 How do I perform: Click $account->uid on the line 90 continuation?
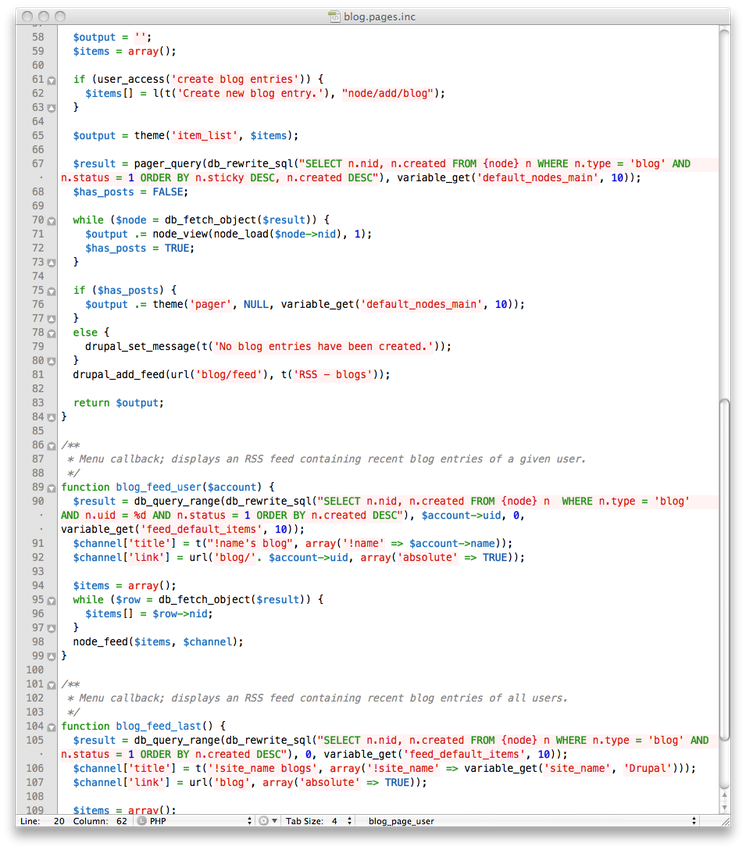coord(461,515)
